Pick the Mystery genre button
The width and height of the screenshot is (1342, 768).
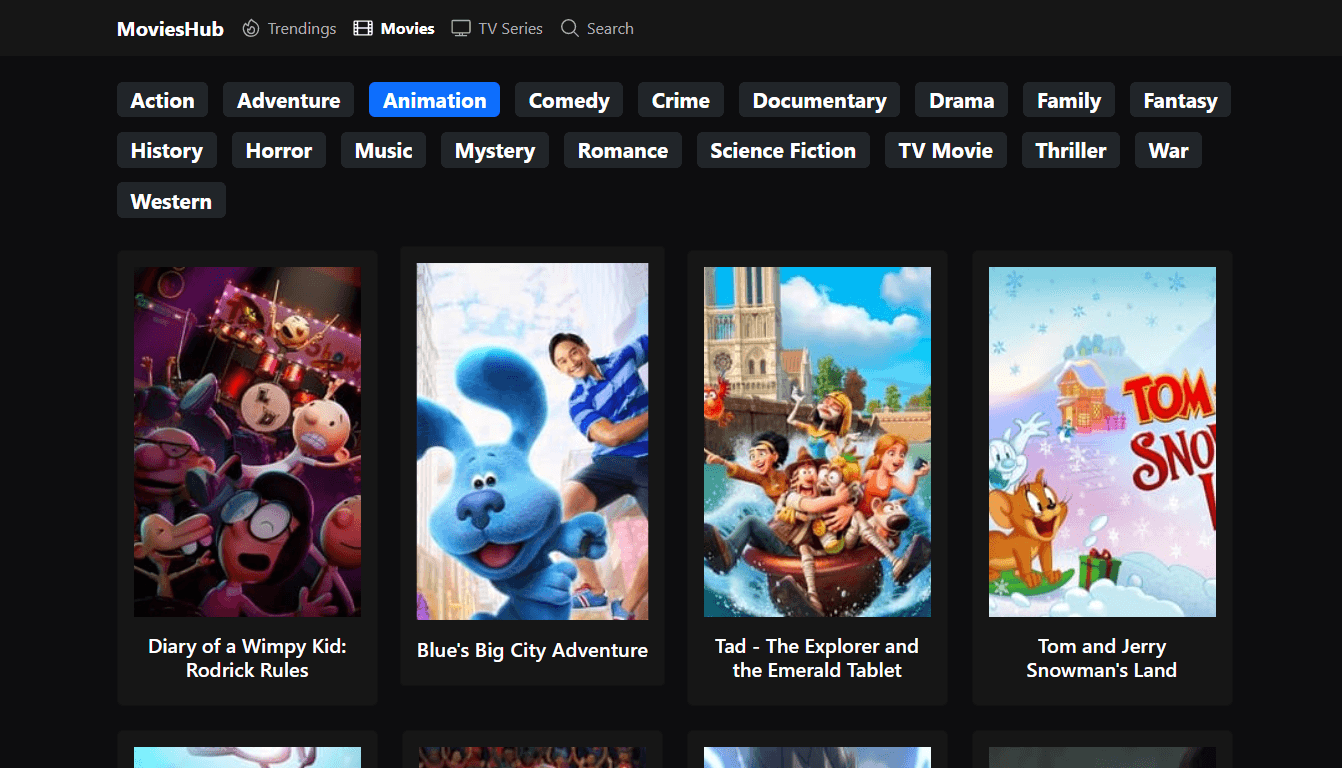495,150
